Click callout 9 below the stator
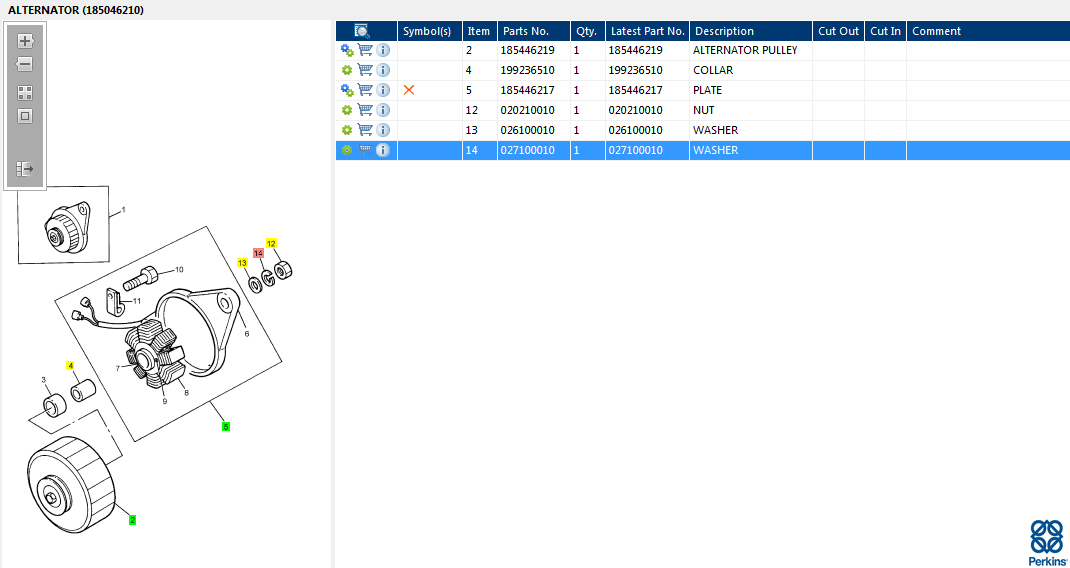This screenshot has width=1070, height=568. tap(164, 401)
